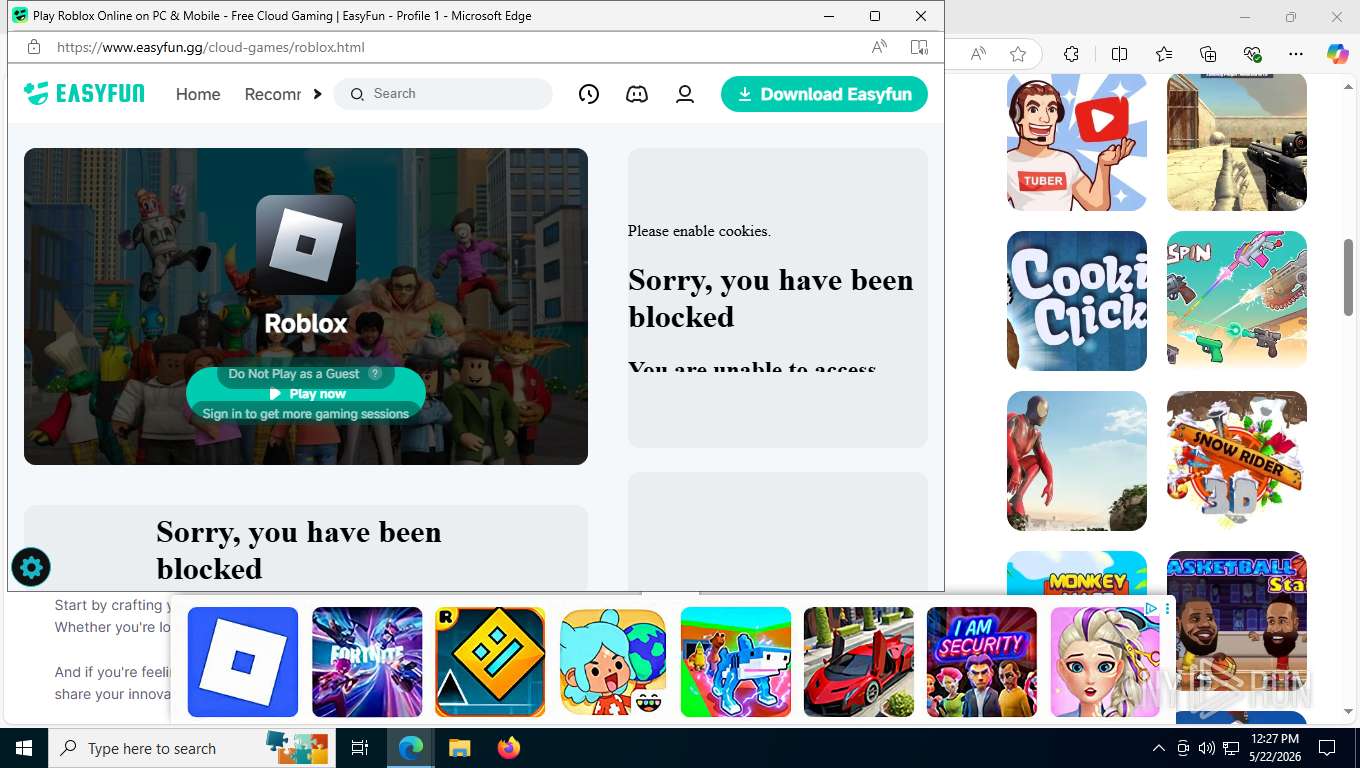Viewport: 1360px width, 768px height.
Task: Click Download Easyfun button
Action: pos(824,94)
